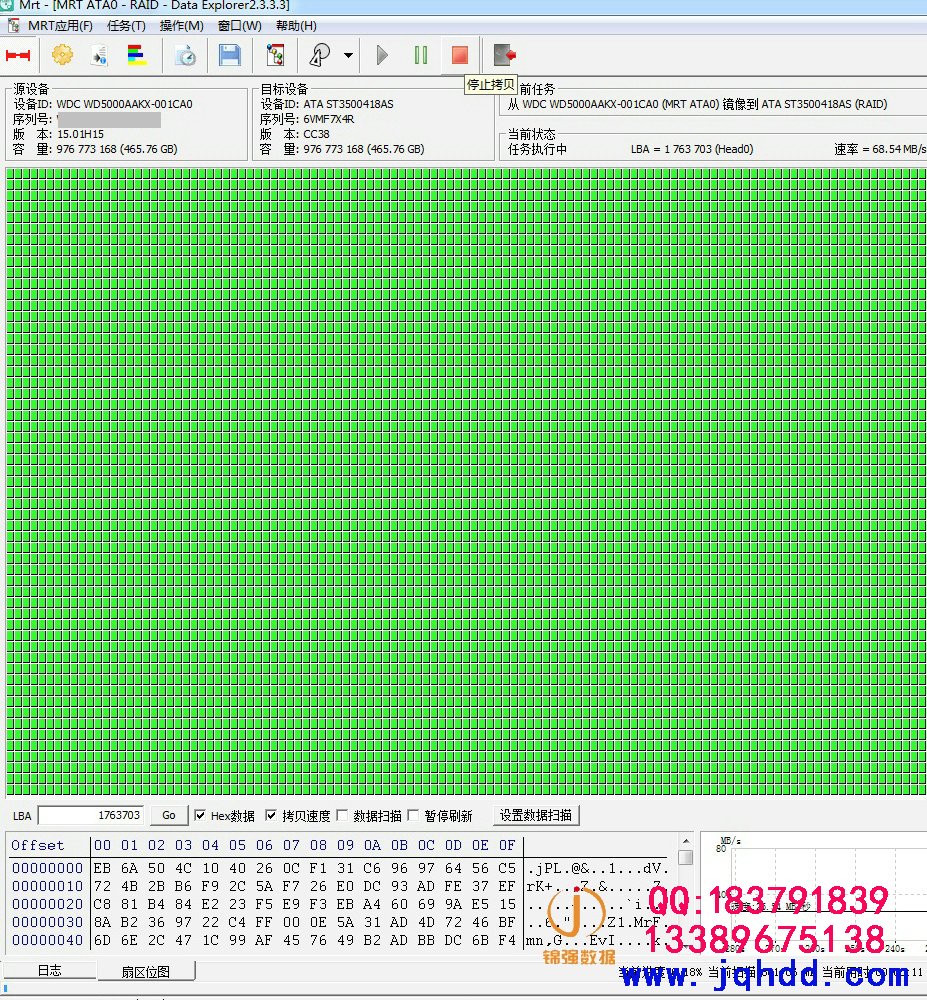The image size is (927, 1000).
Task: Click the hex viewer scrollbar thumb
Action: pyautogui.click(x=686, y=858)
